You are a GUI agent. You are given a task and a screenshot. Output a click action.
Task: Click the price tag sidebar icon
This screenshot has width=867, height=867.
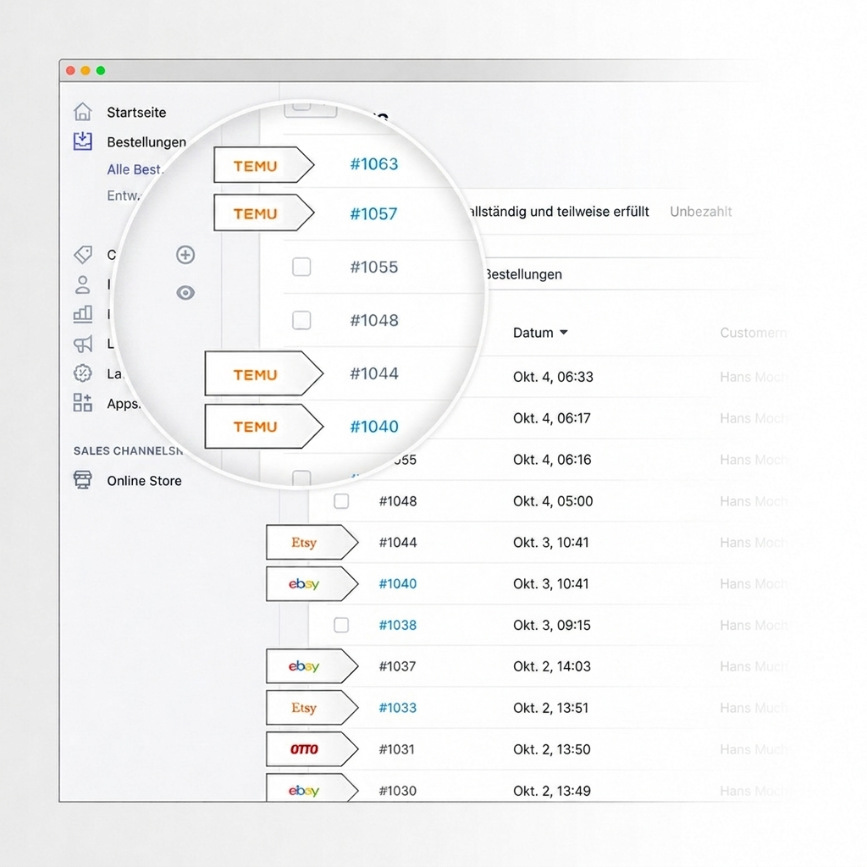pos(83,254)
